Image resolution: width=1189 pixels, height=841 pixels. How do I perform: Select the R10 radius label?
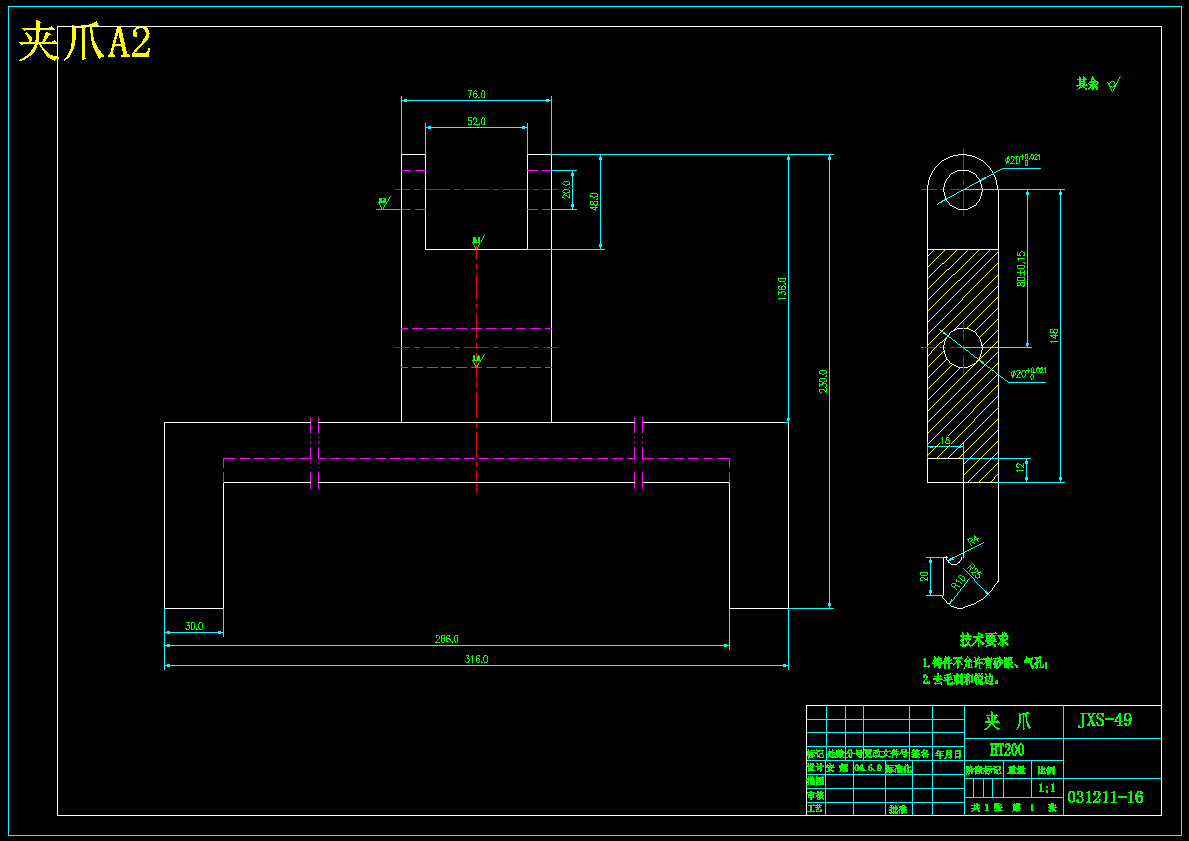coord(958,582)
